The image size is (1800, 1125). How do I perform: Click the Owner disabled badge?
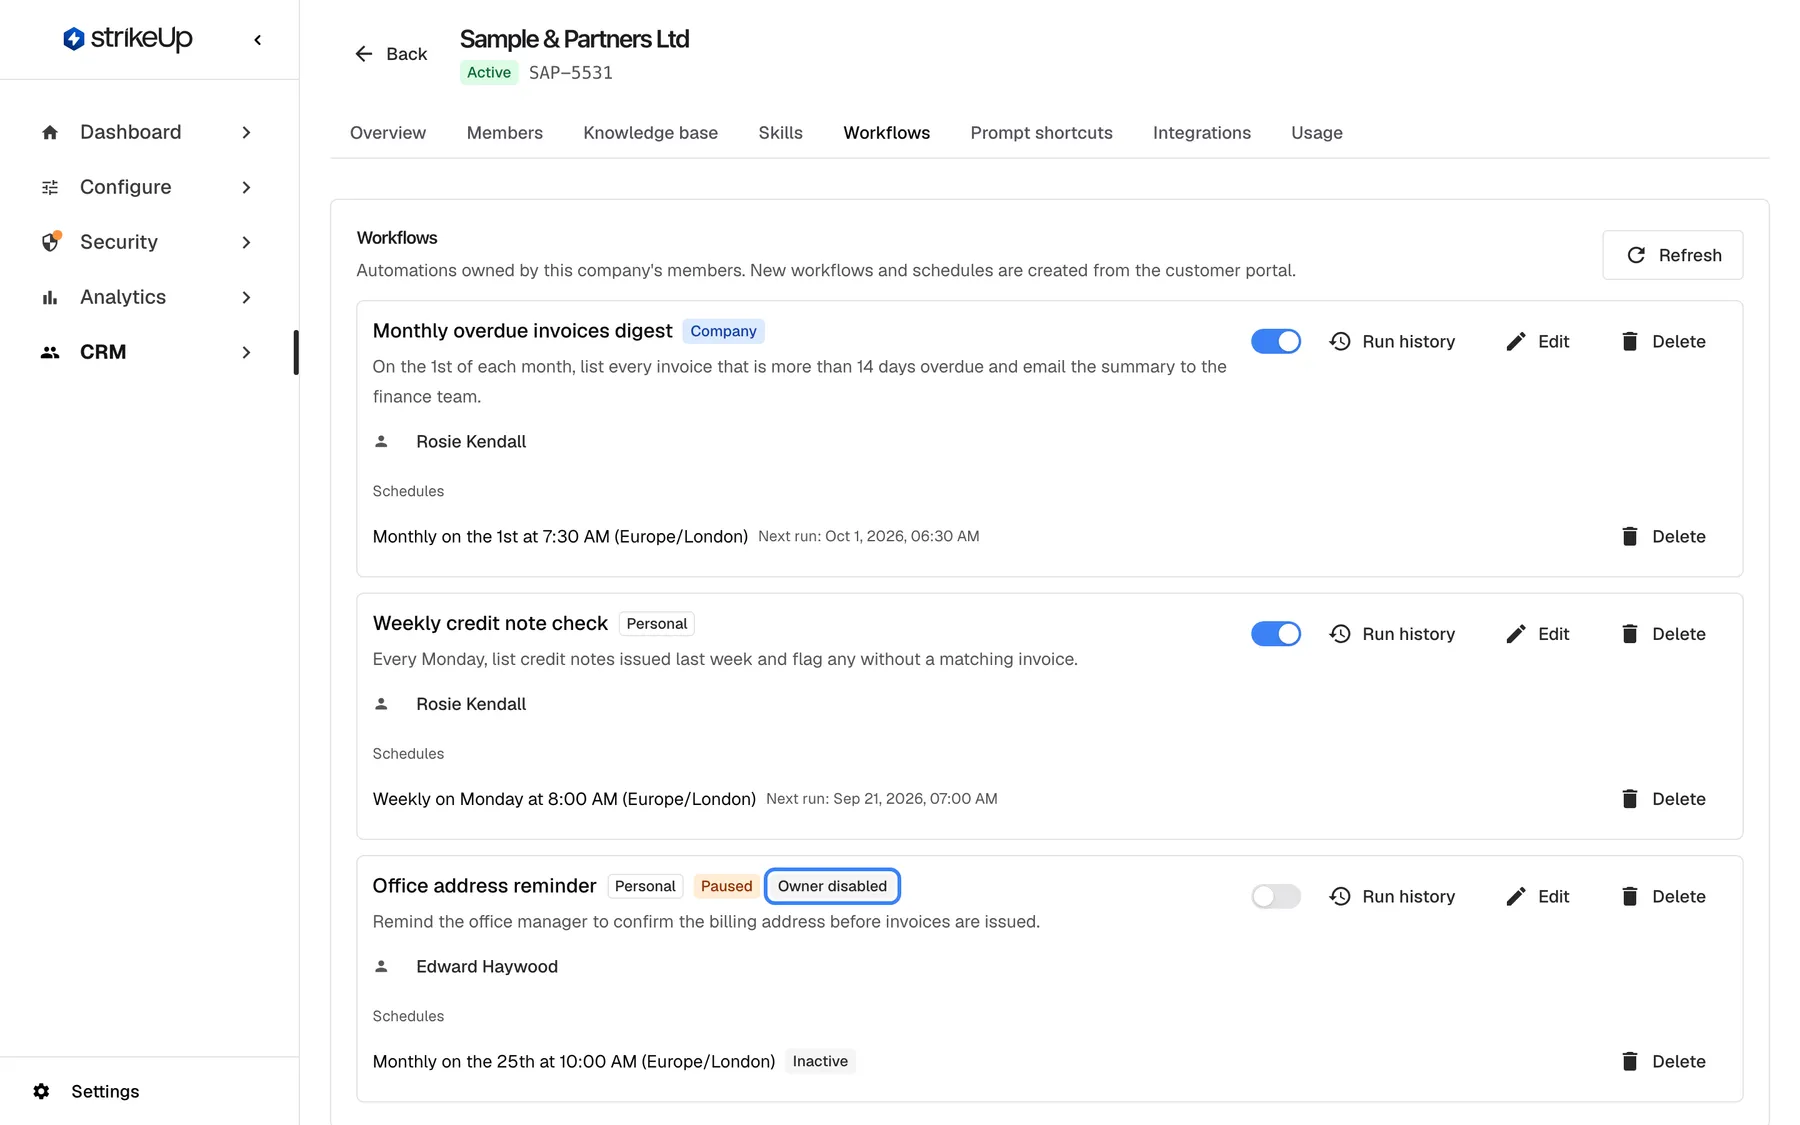point(832,886)
